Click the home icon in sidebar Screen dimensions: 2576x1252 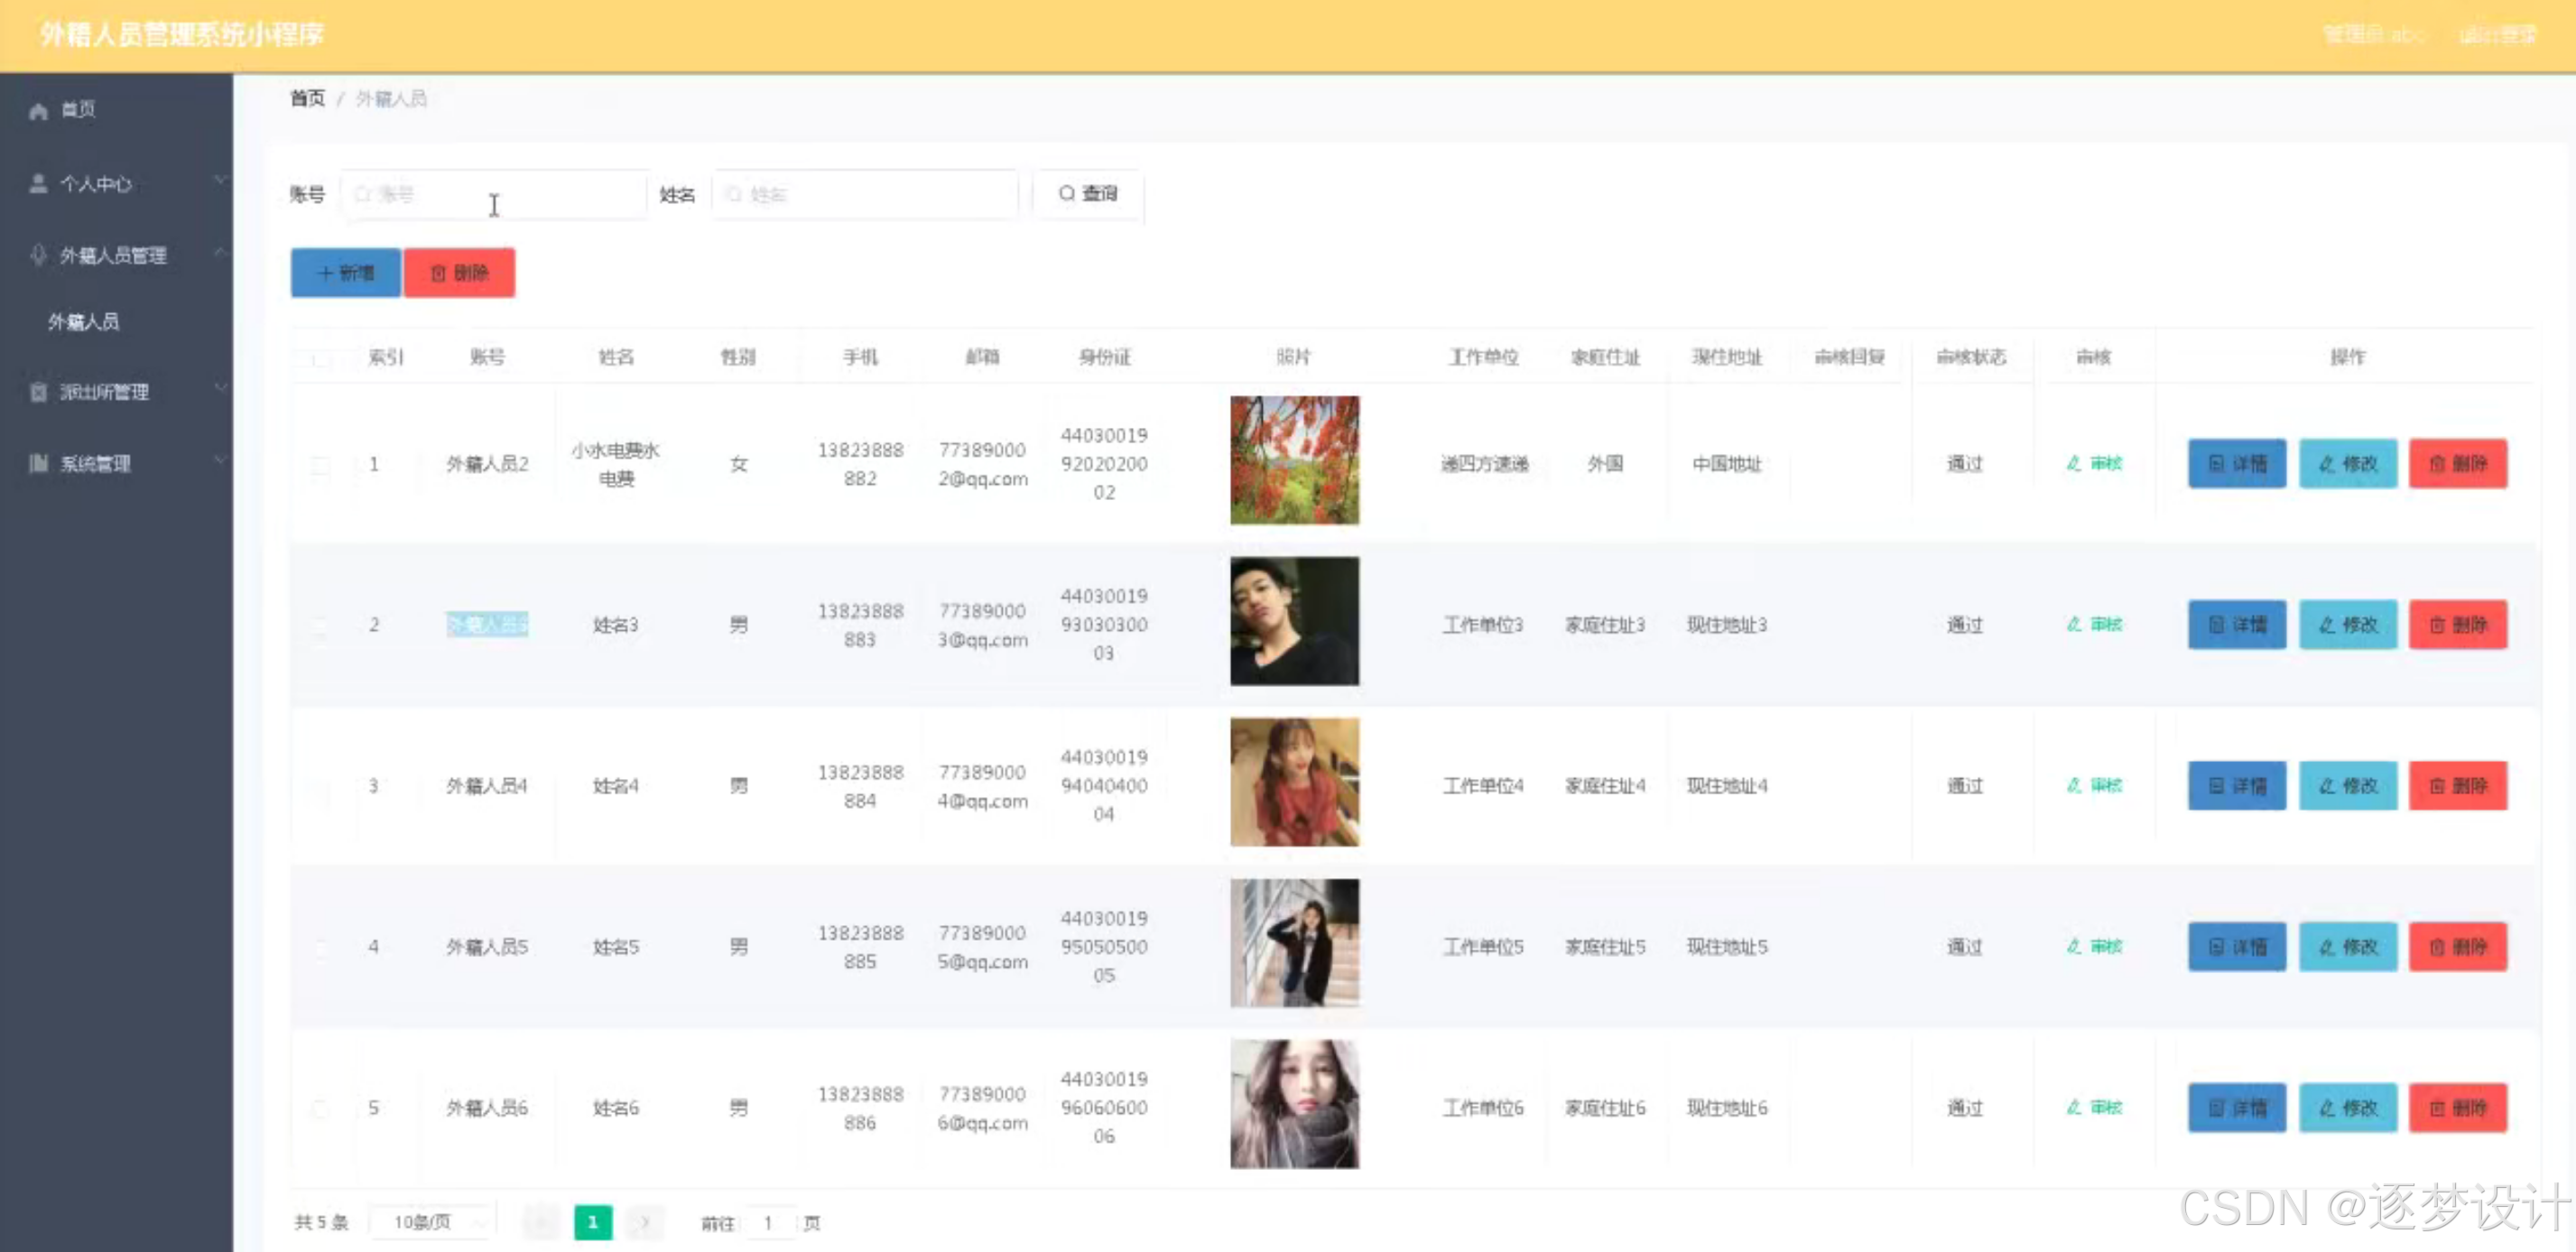pyautogui.click(x=38, y=111)
